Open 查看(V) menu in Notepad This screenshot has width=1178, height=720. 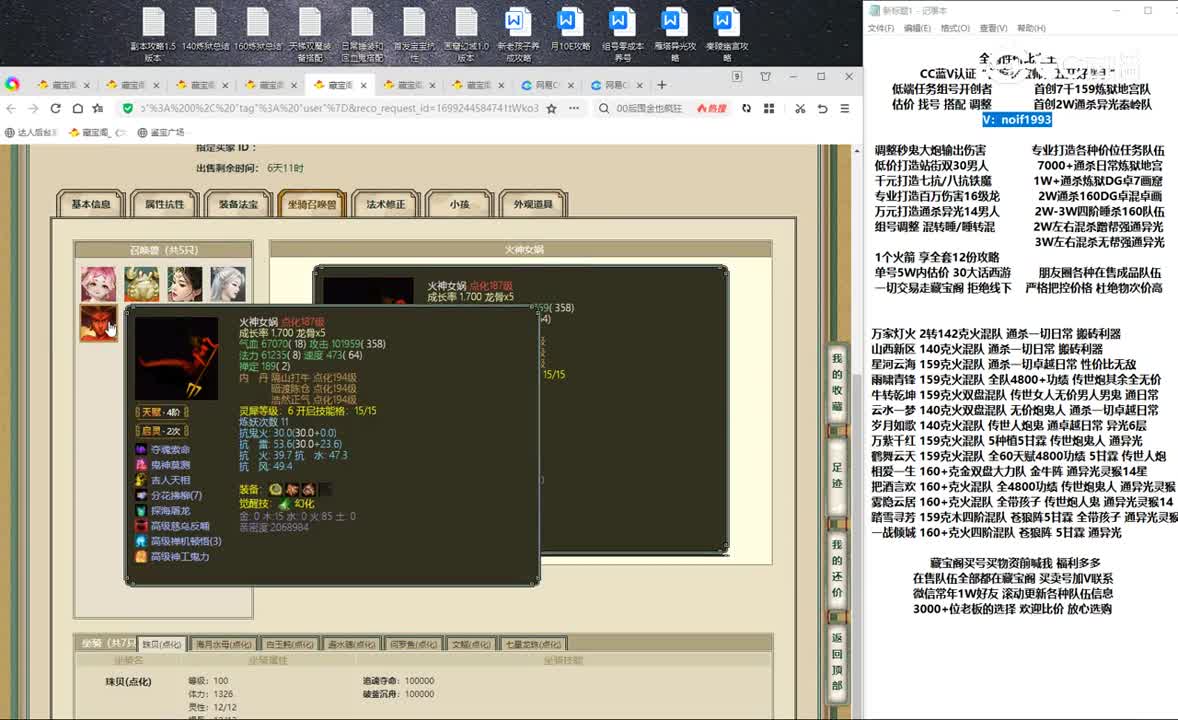pos(993,28)
